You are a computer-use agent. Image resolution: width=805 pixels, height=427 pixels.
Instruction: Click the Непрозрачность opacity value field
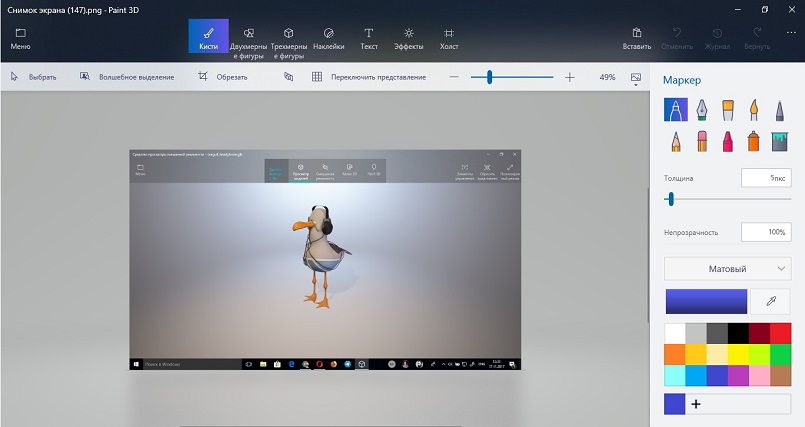click(x=766, y=232)
